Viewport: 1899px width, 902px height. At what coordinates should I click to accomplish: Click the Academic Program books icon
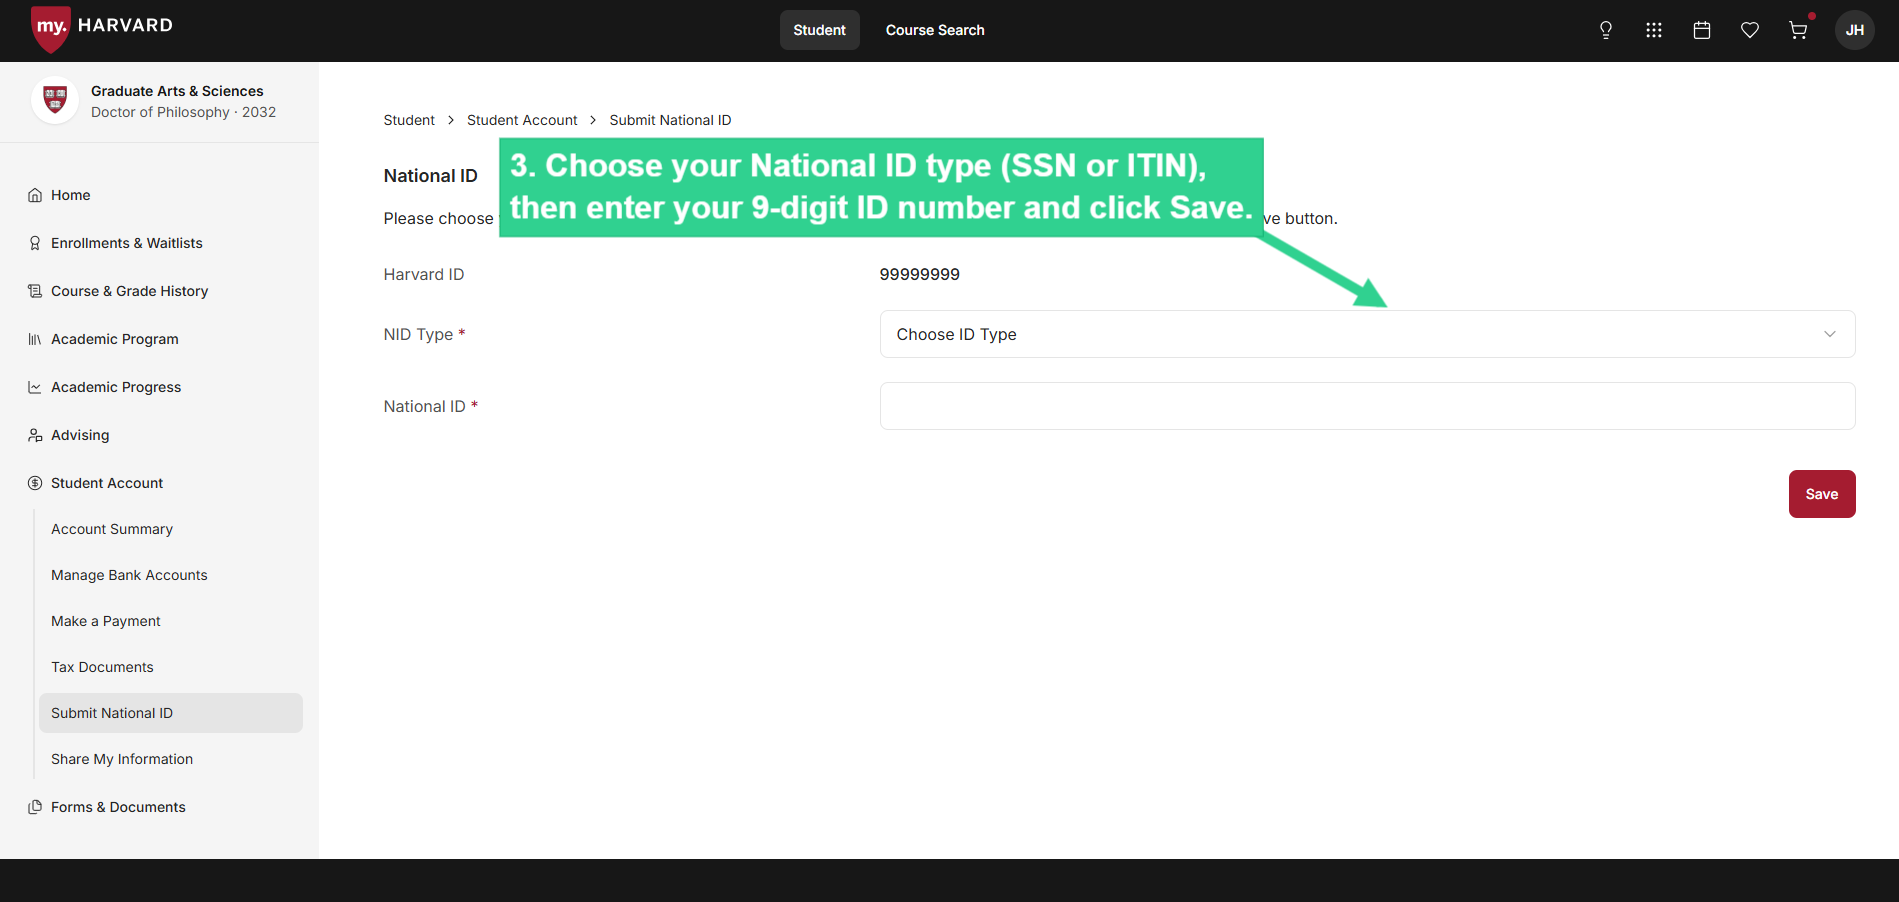(35, 339)
